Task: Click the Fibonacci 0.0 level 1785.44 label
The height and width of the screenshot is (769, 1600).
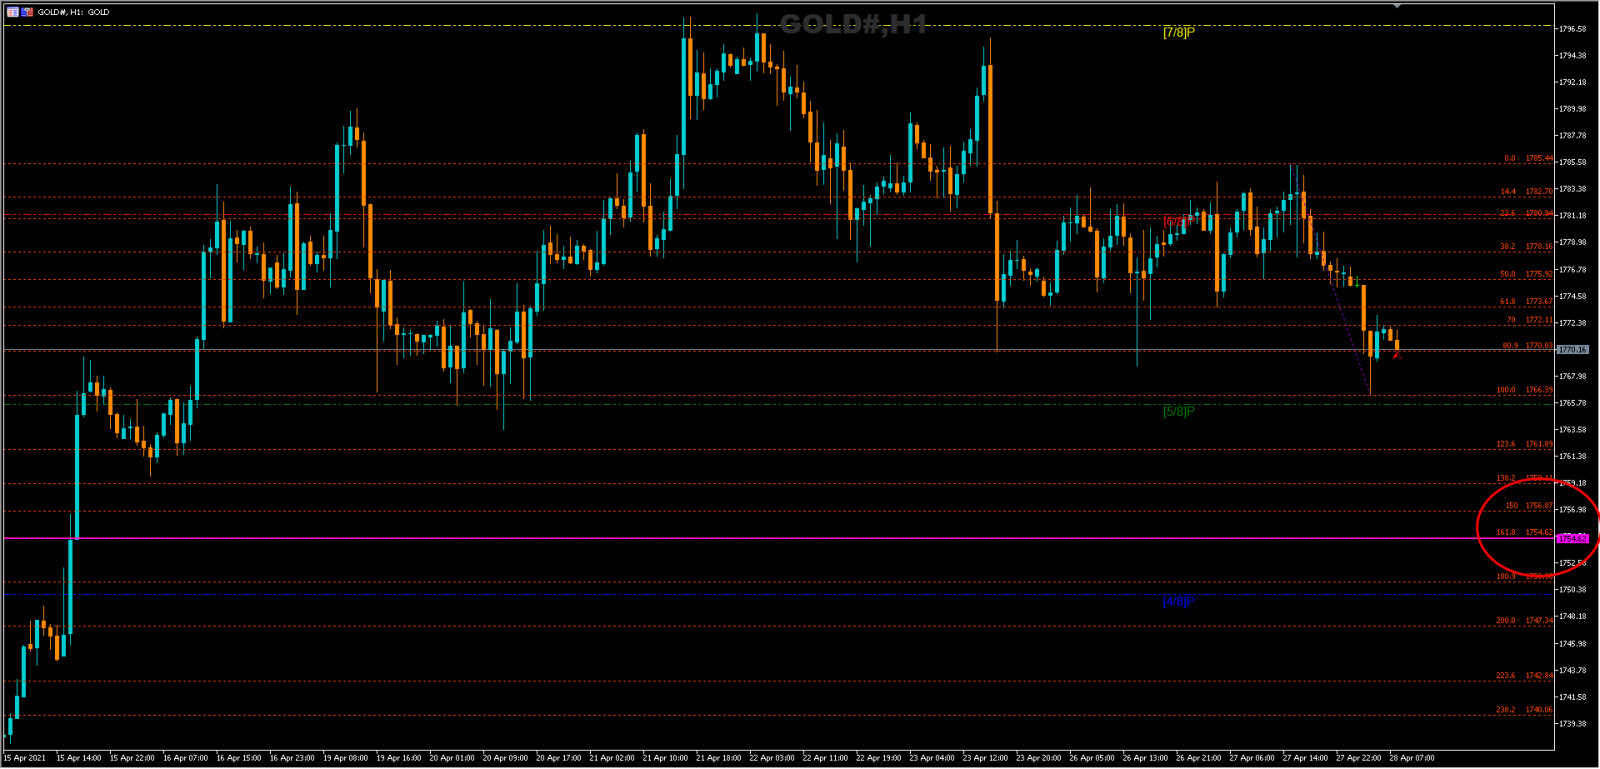Action: tap(1528, 158)
